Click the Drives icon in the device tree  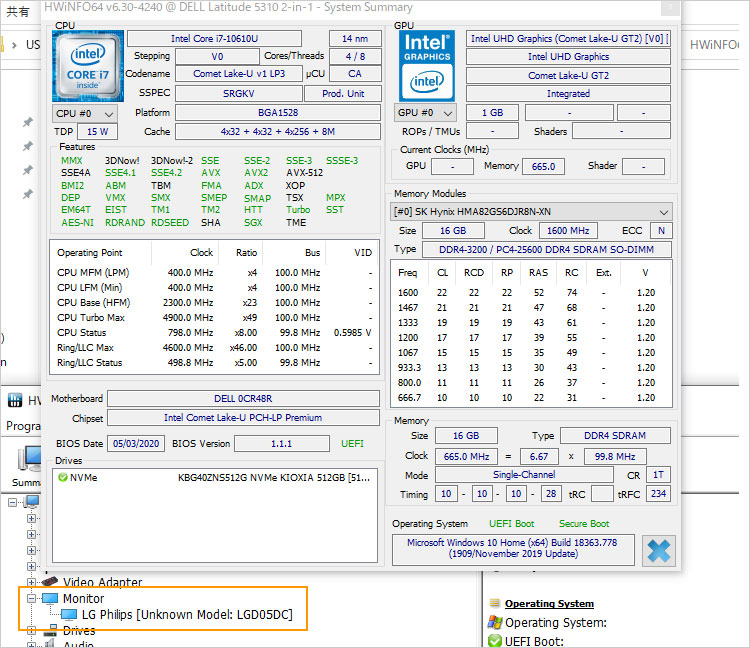click(x=50, y=631)
